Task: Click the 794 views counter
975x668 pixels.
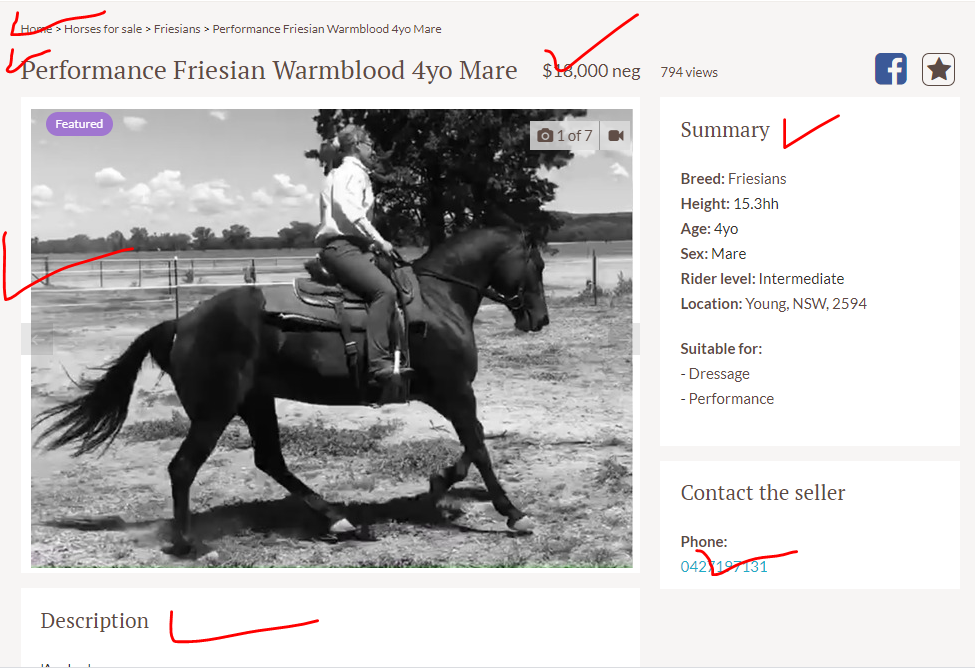Action: click(689, 72)
